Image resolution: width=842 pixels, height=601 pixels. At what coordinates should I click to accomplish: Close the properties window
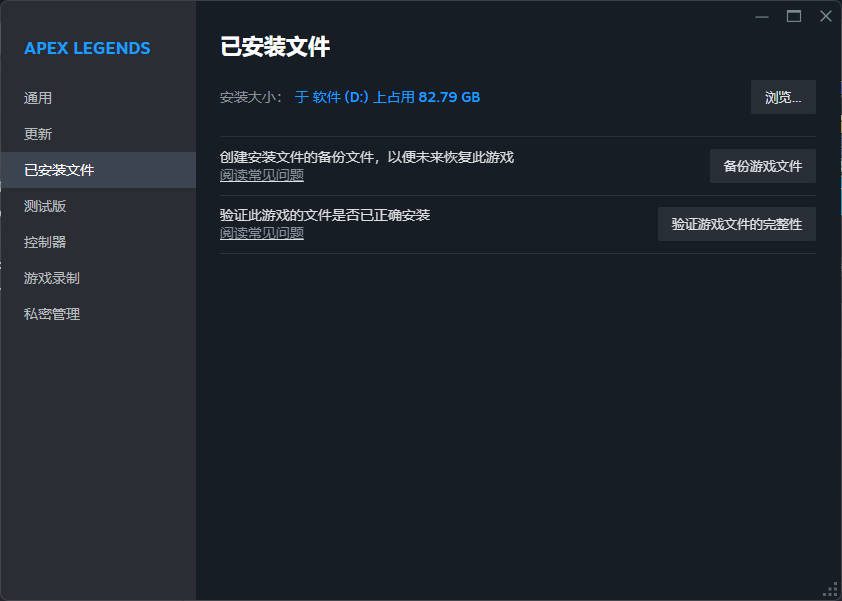[x=826, y=17]
